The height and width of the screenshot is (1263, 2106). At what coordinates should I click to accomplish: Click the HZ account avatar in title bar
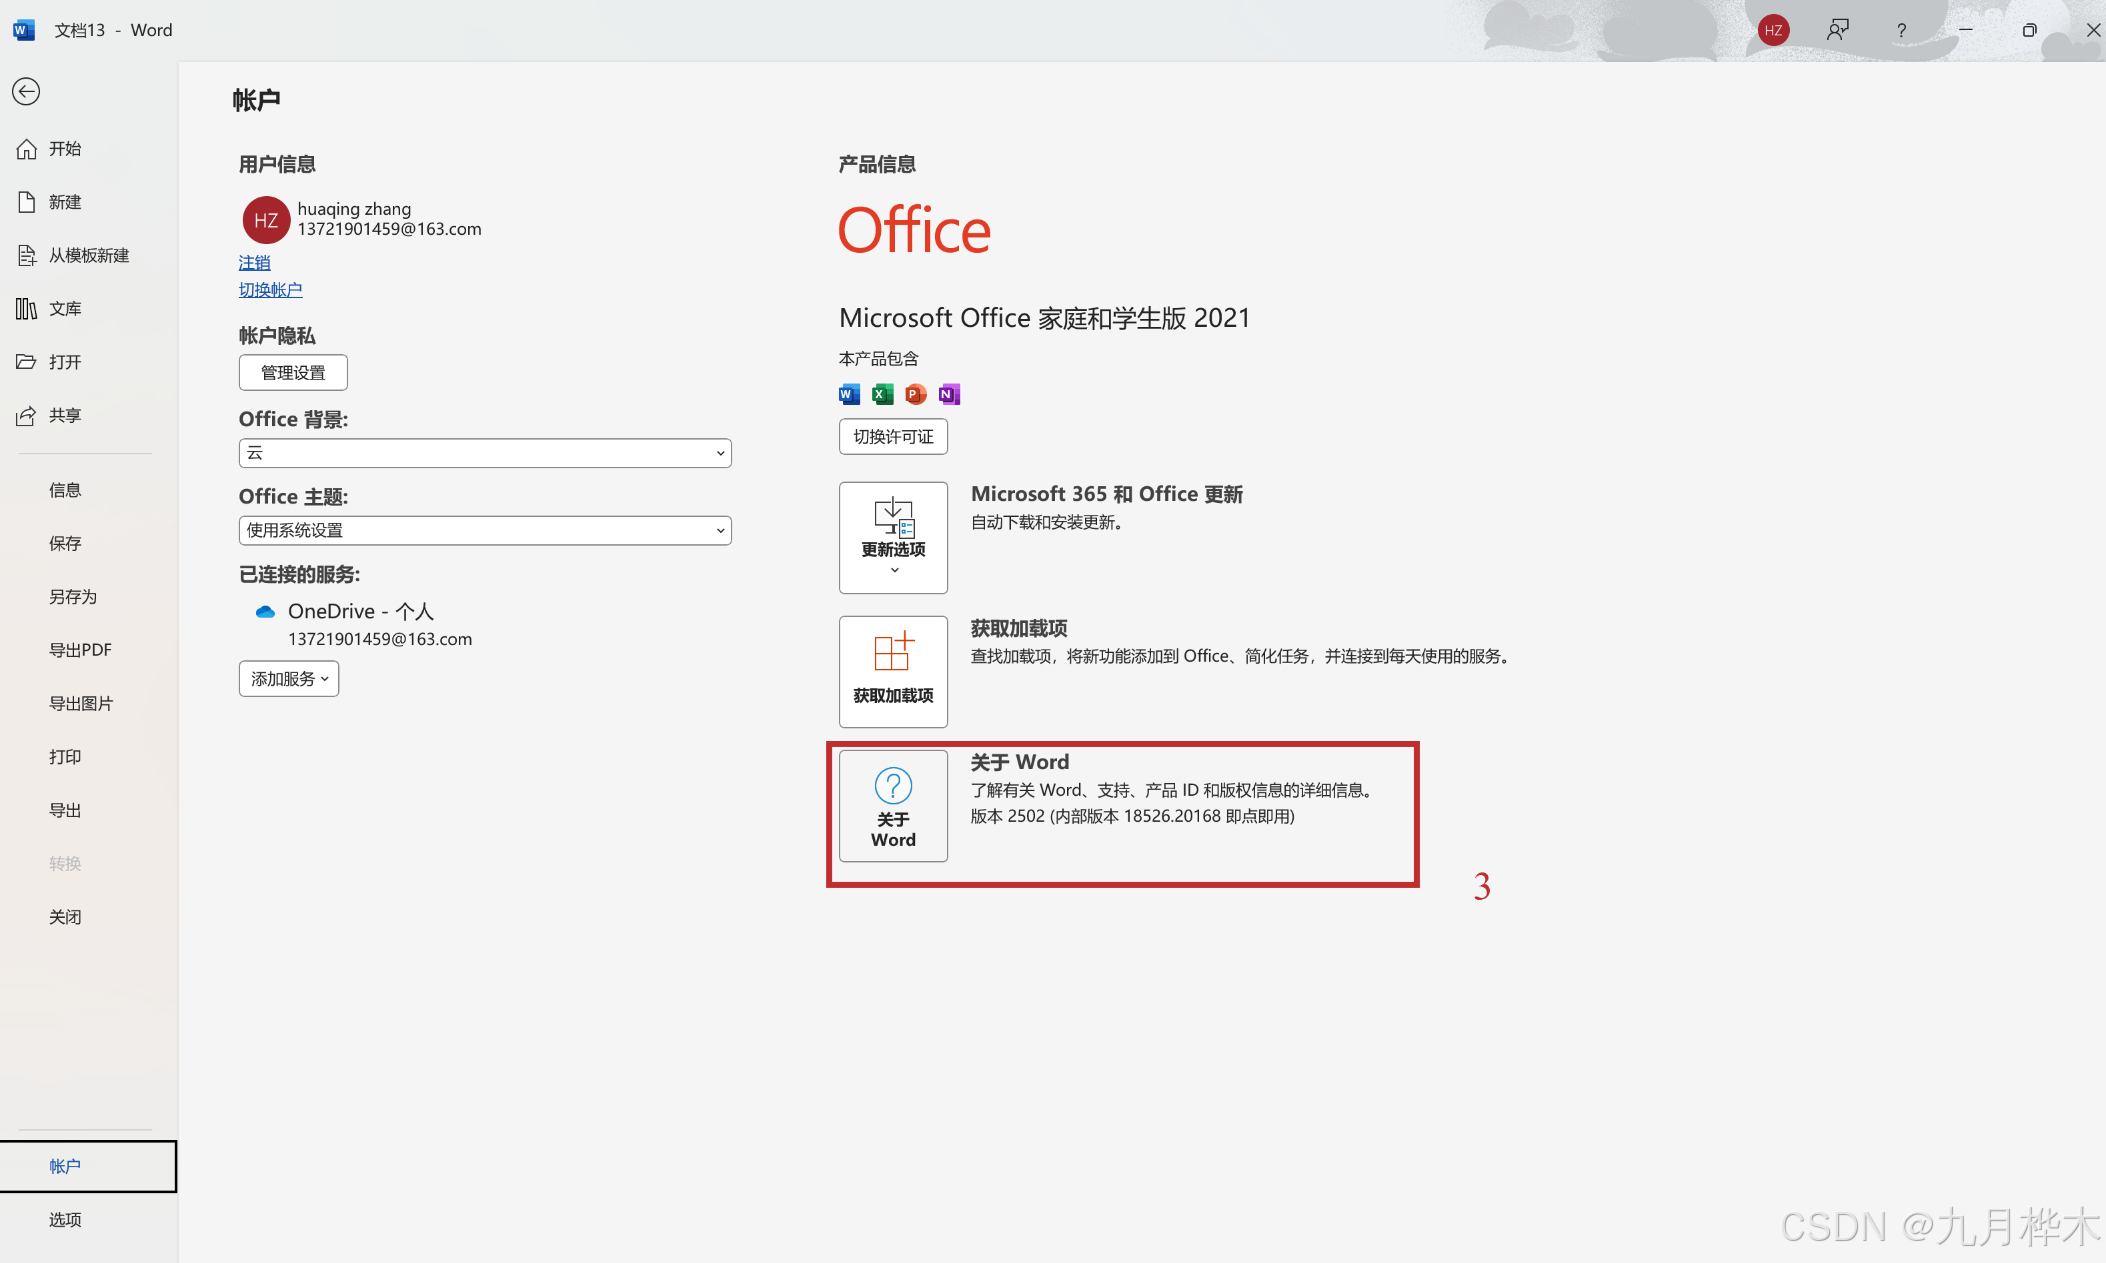(1773, 30)
